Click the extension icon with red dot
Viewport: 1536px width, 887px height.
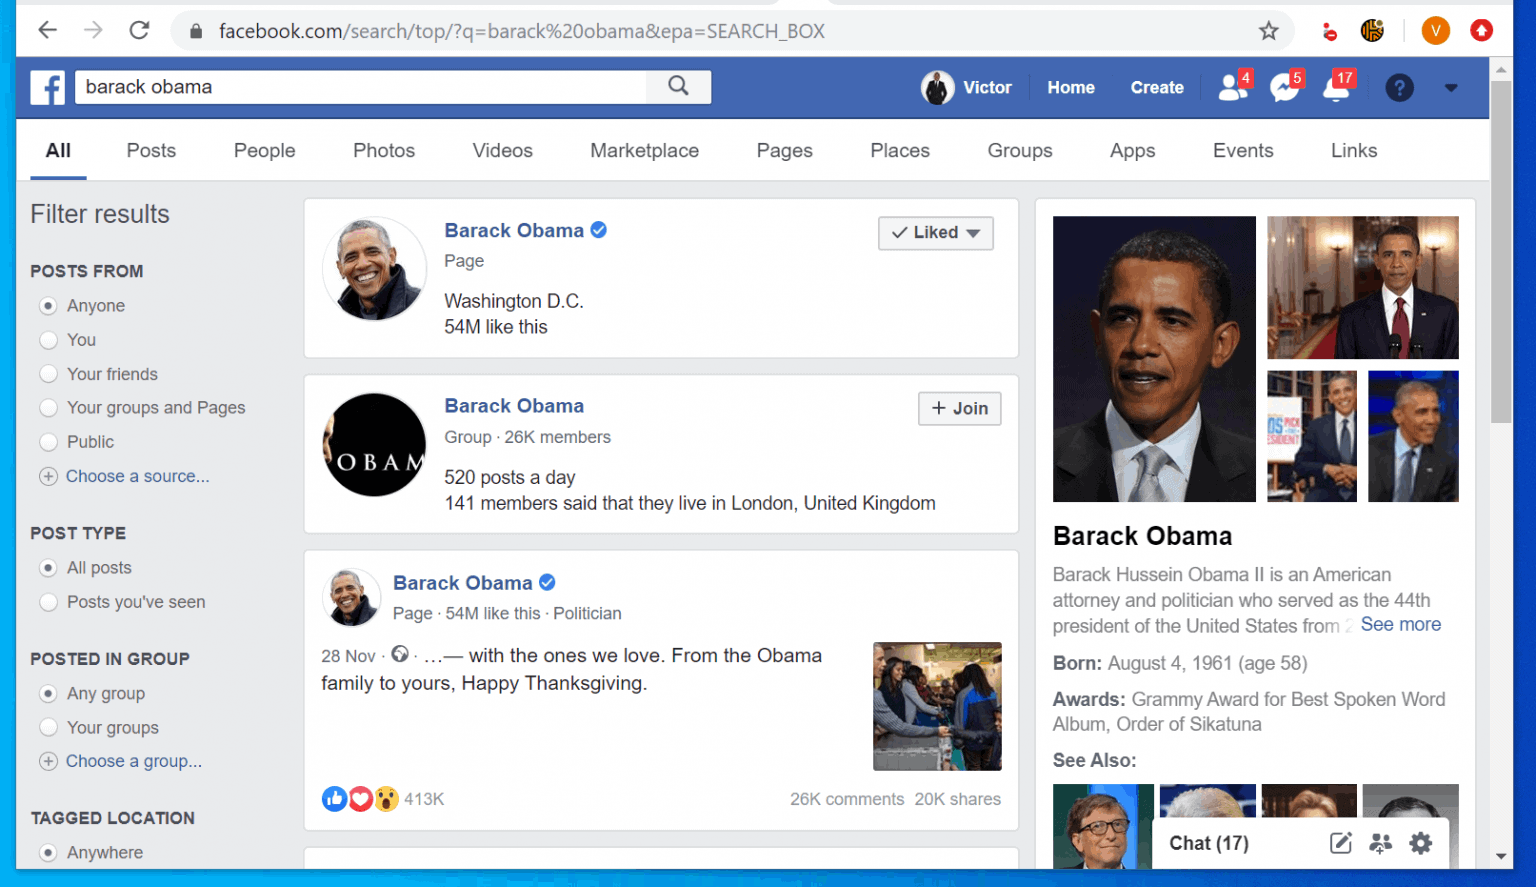coord(1329,32)
